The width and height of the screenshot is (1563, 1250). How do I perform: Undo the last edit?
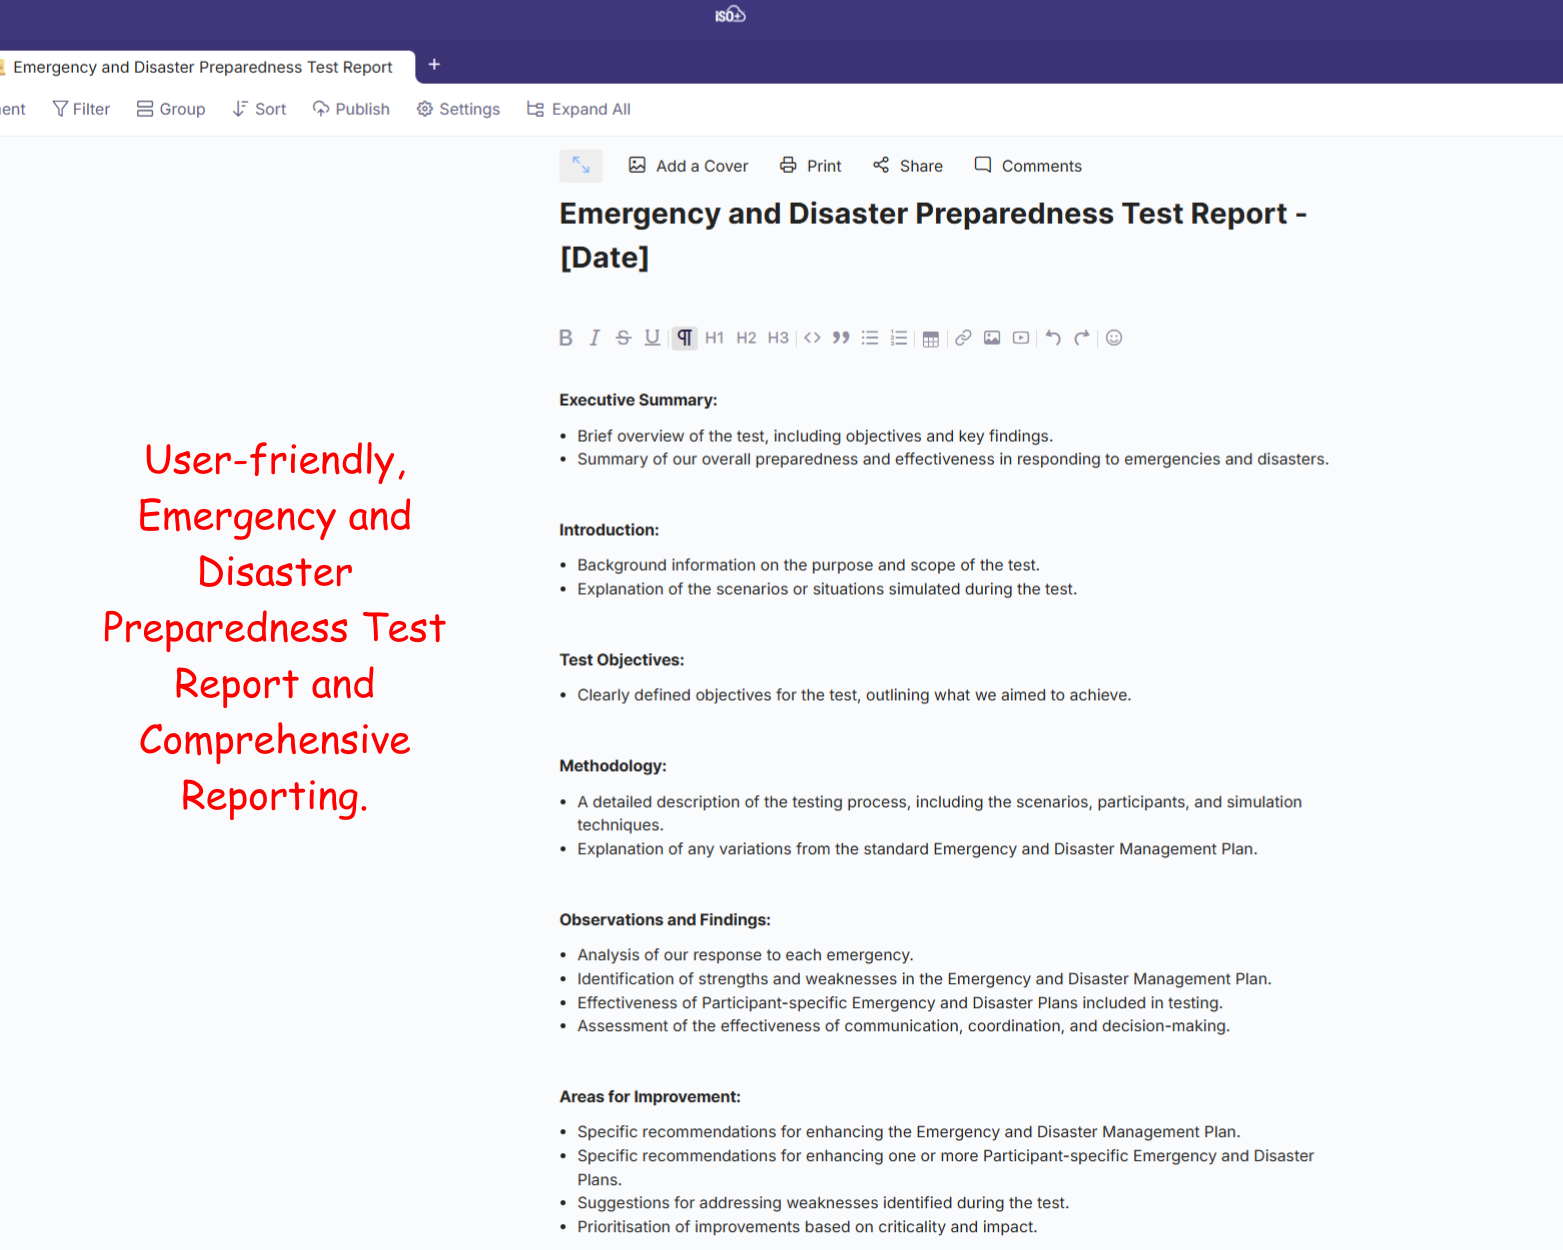(x=1053, y=338)
